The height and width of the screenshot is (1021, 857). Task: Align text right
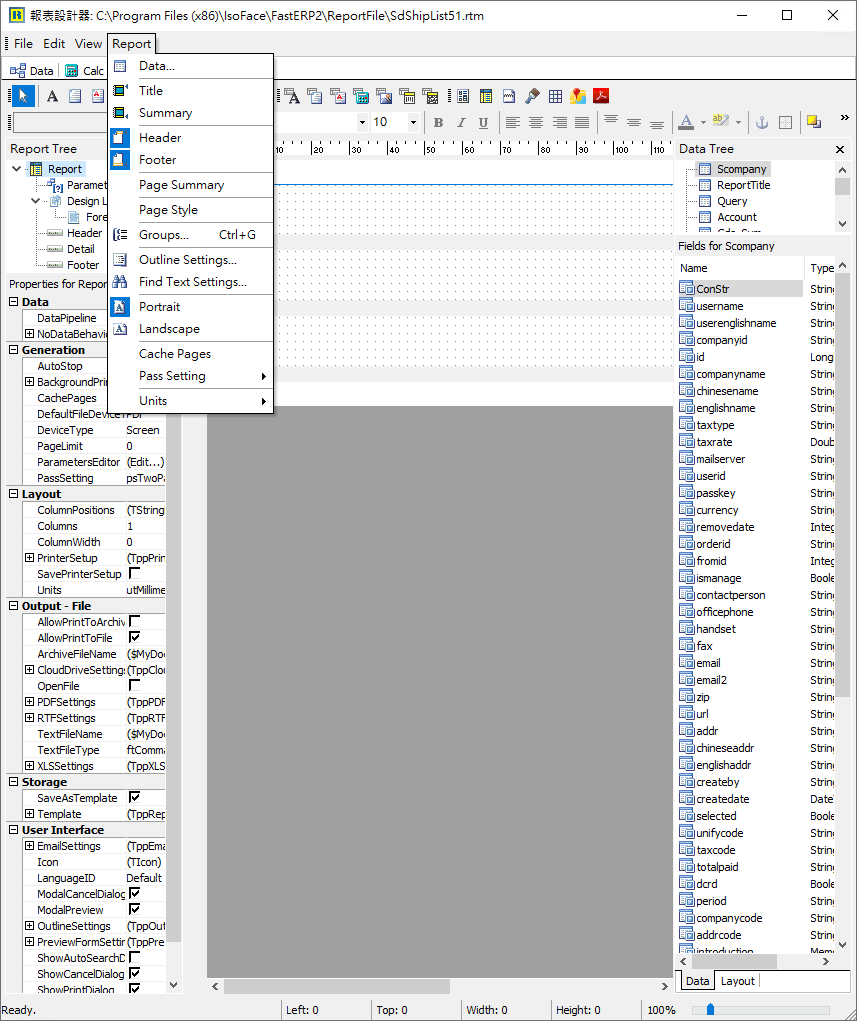559,122
